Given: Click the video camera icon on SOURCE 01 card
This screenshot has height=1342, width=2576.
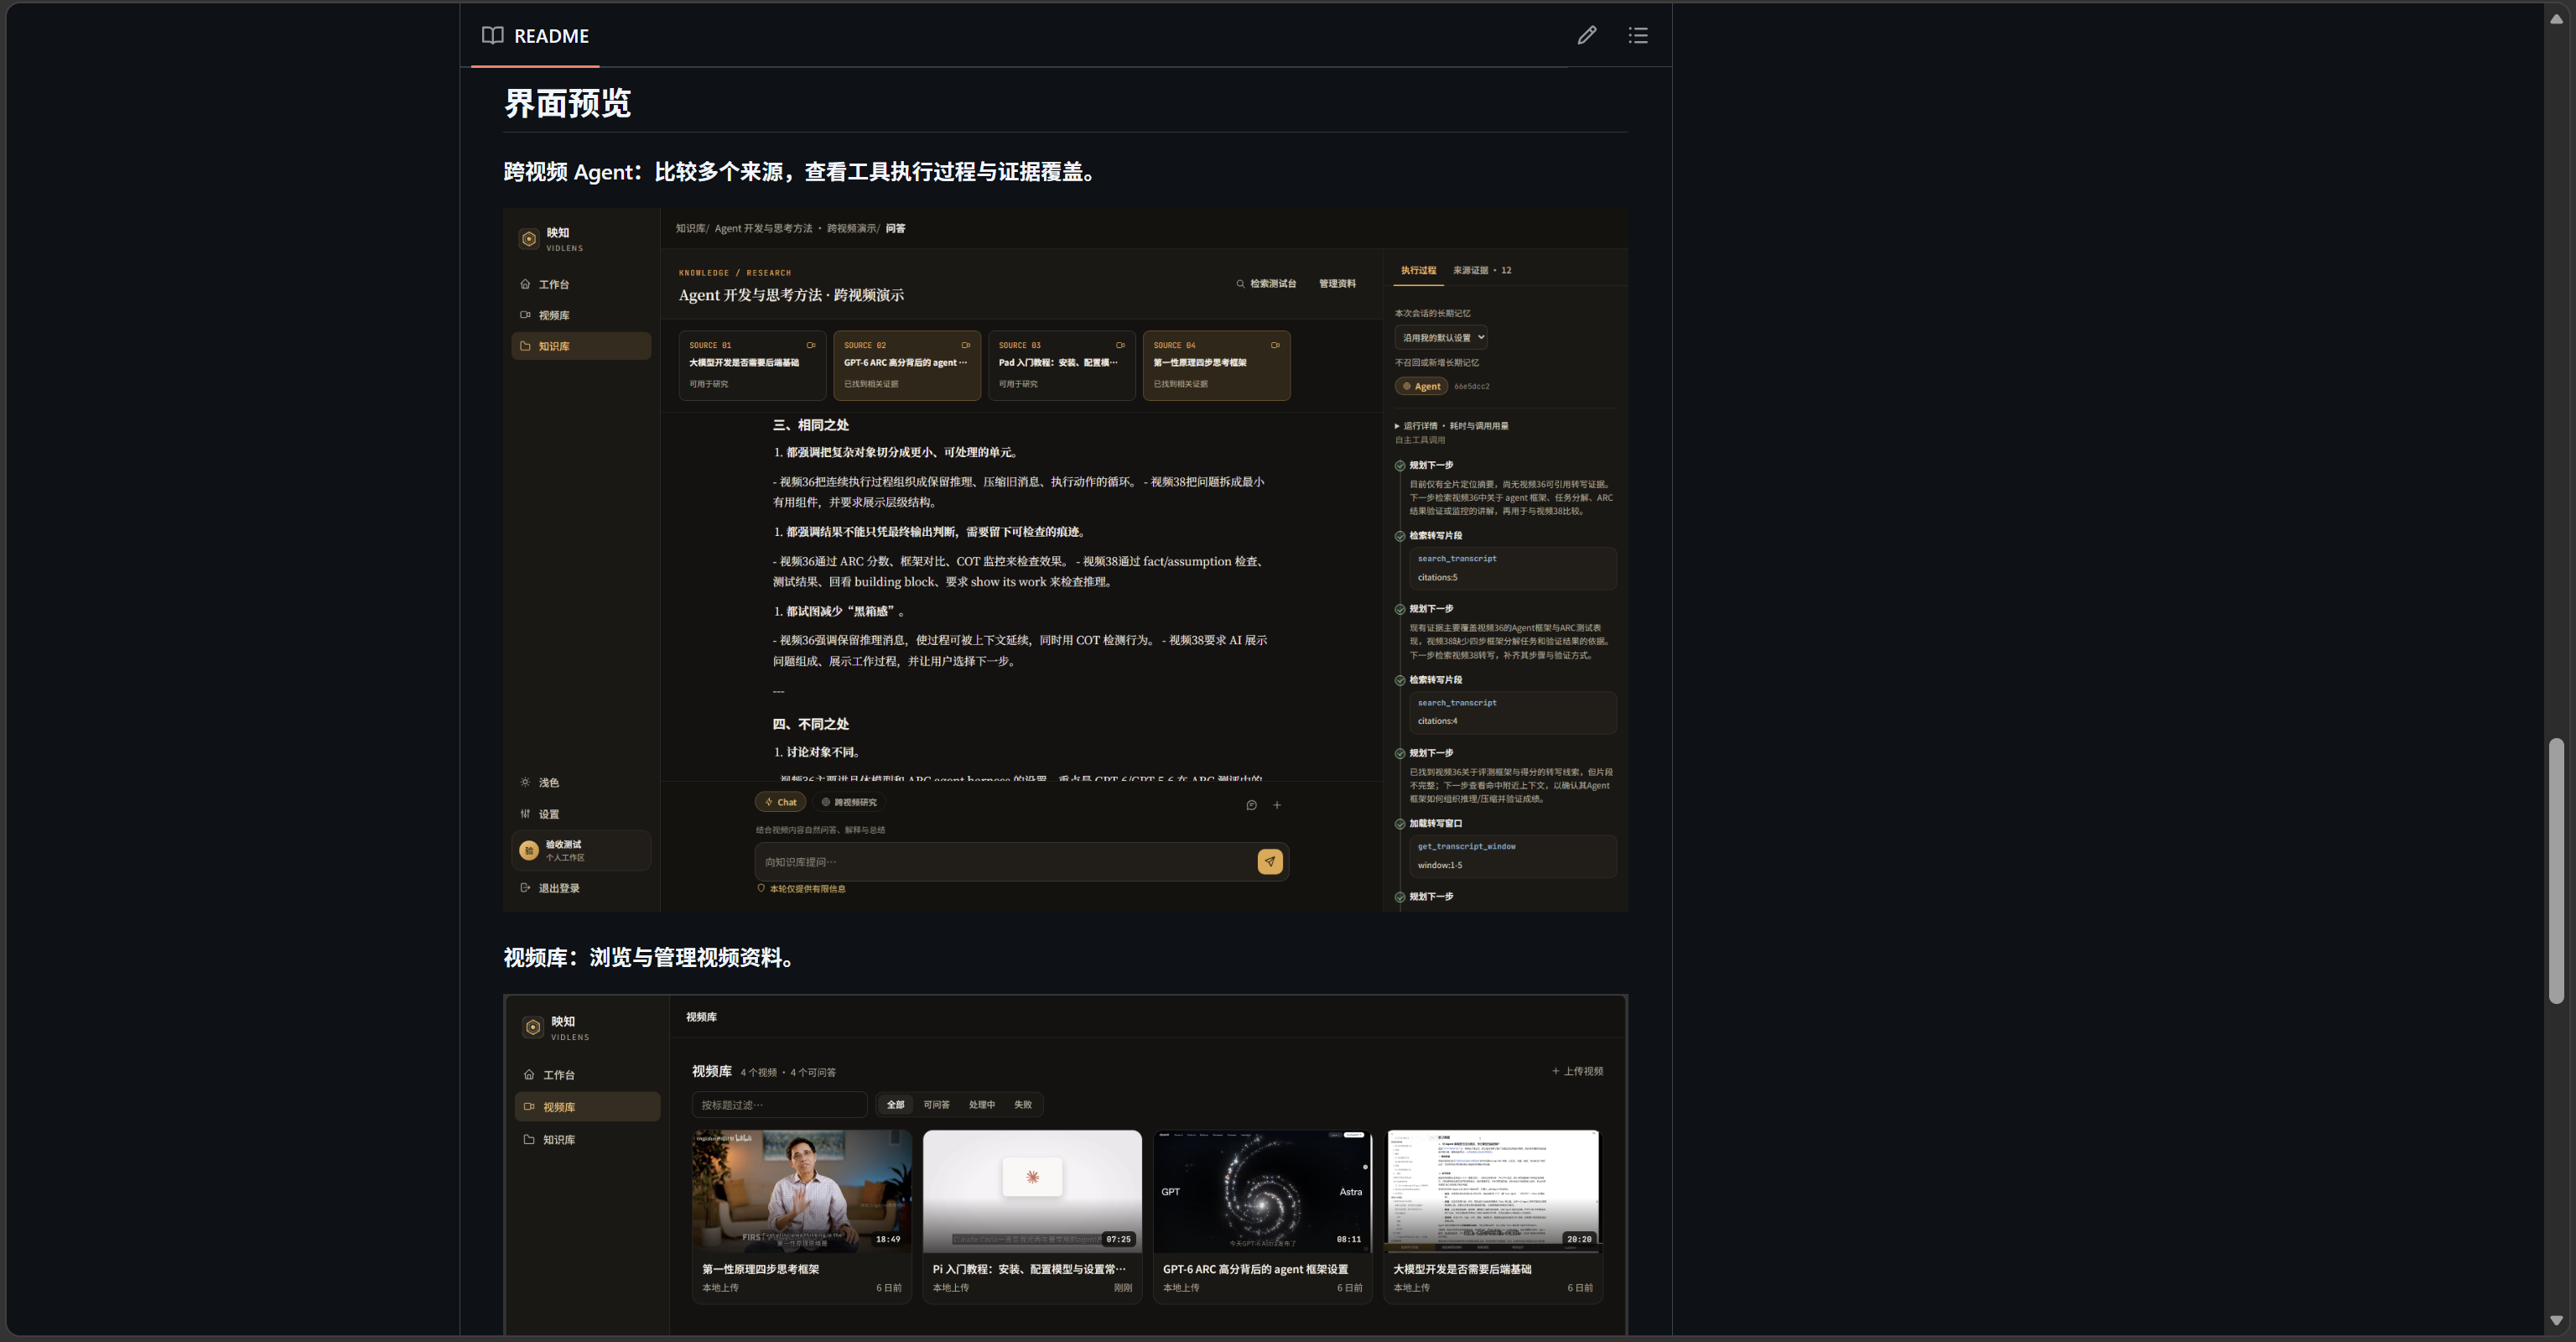Looking at the screenshot, I should pyautogui.click(x=811, y=345).
